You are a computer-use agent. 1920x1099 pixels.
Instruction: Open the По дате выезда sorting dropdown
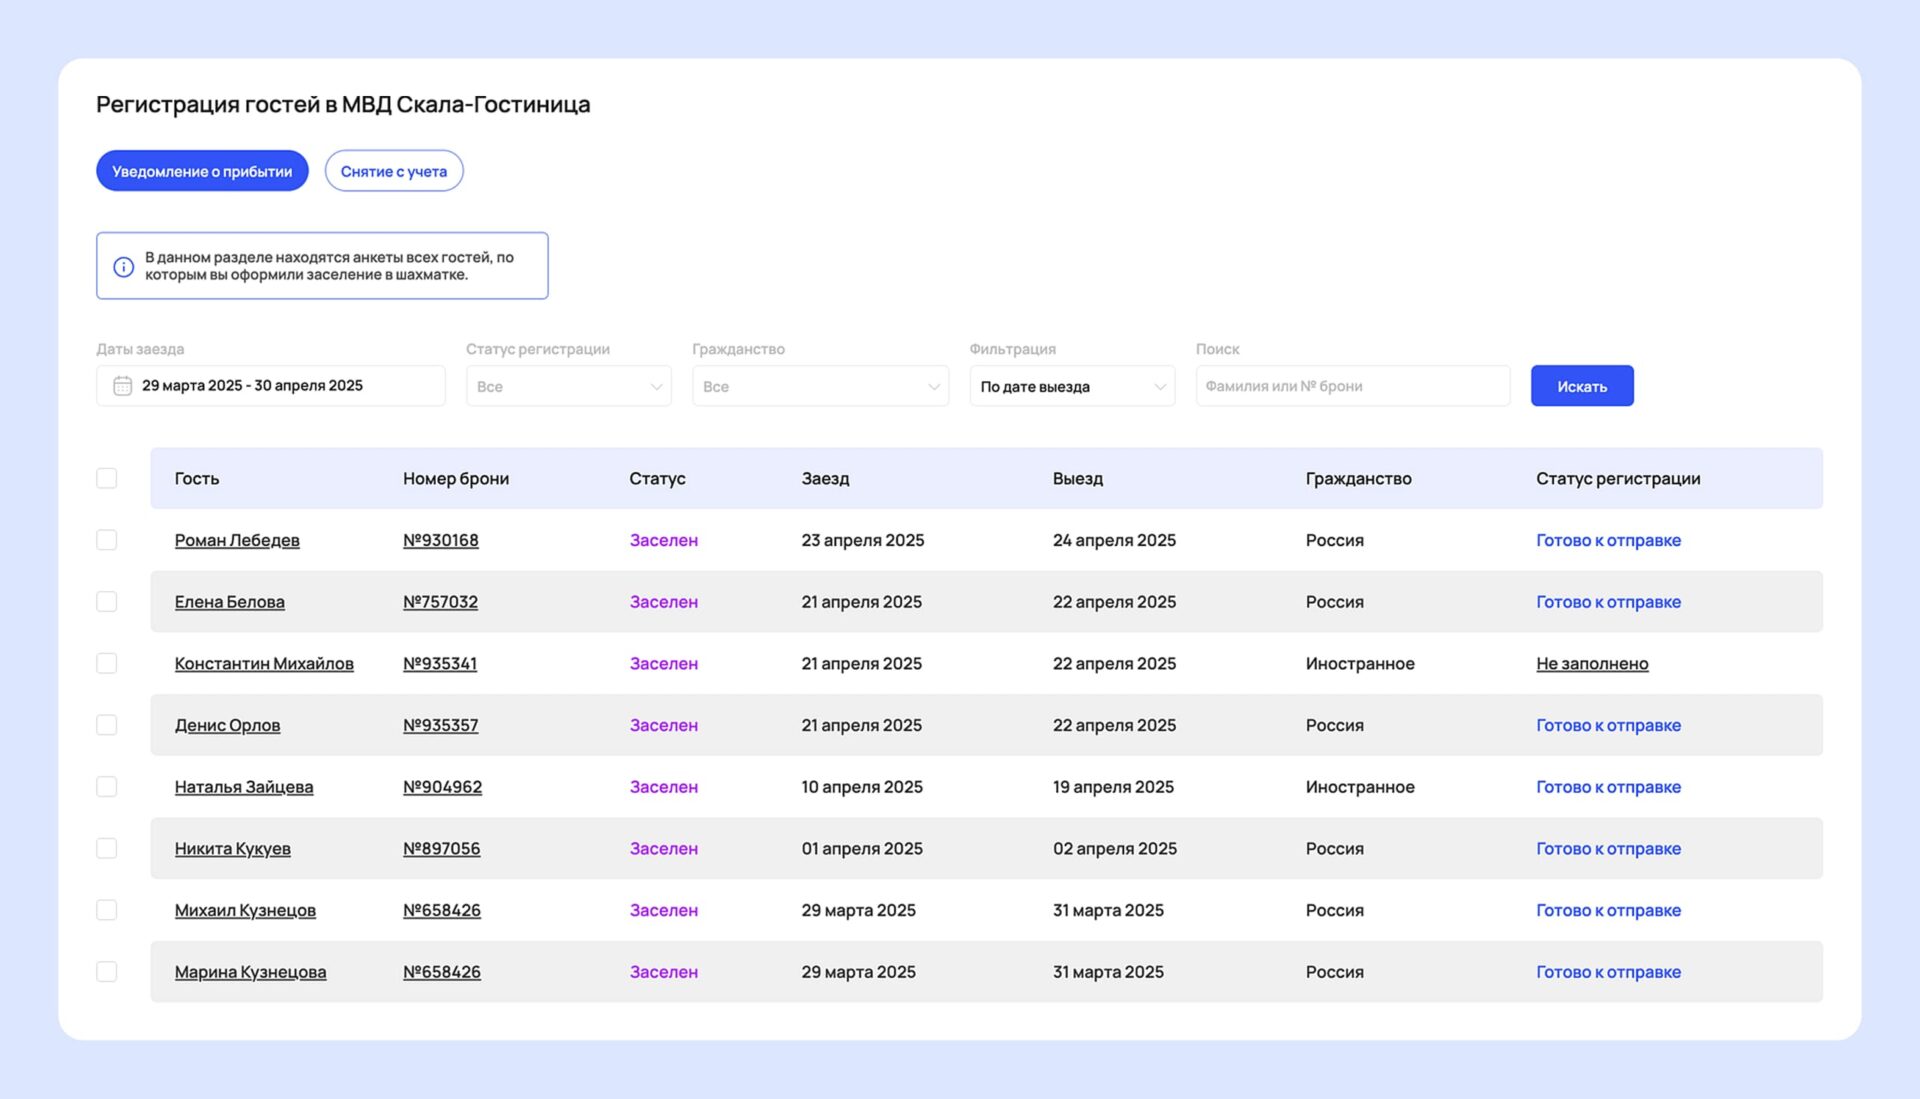coord(1071,386)
